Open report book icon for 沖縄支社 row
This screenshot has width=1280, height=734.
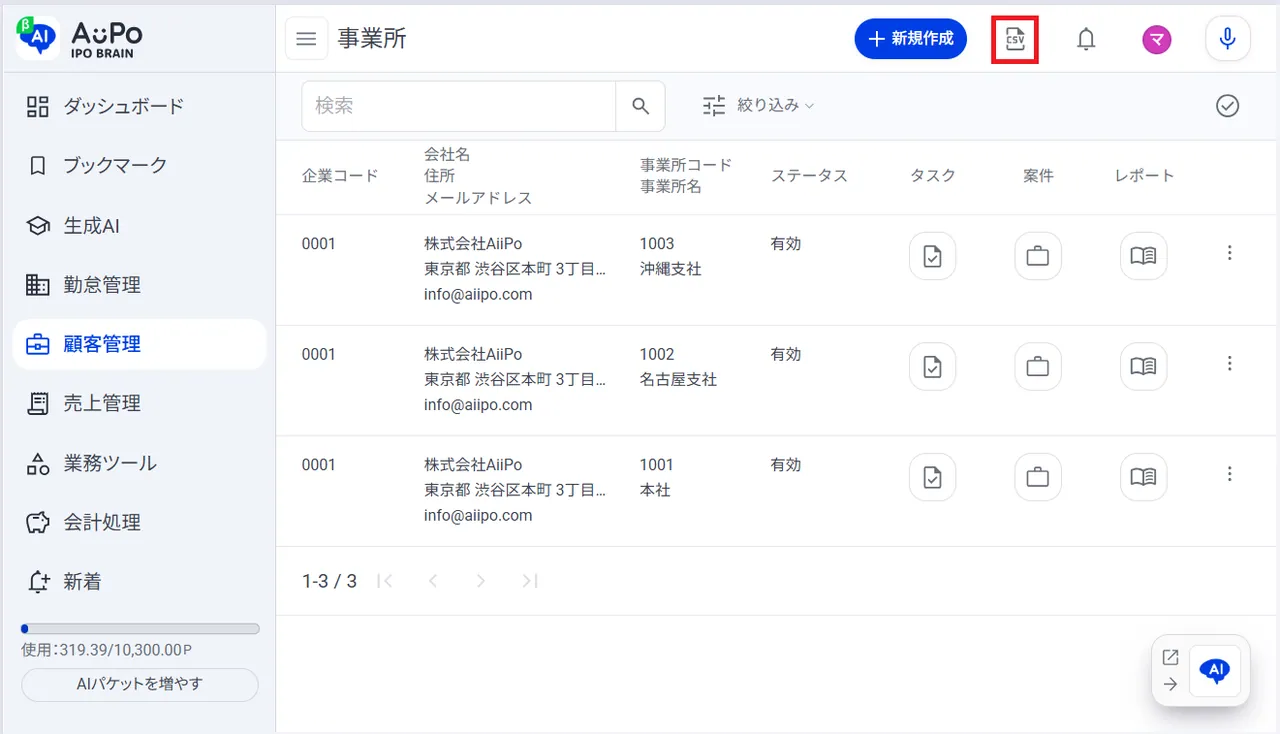point(1143,256)
